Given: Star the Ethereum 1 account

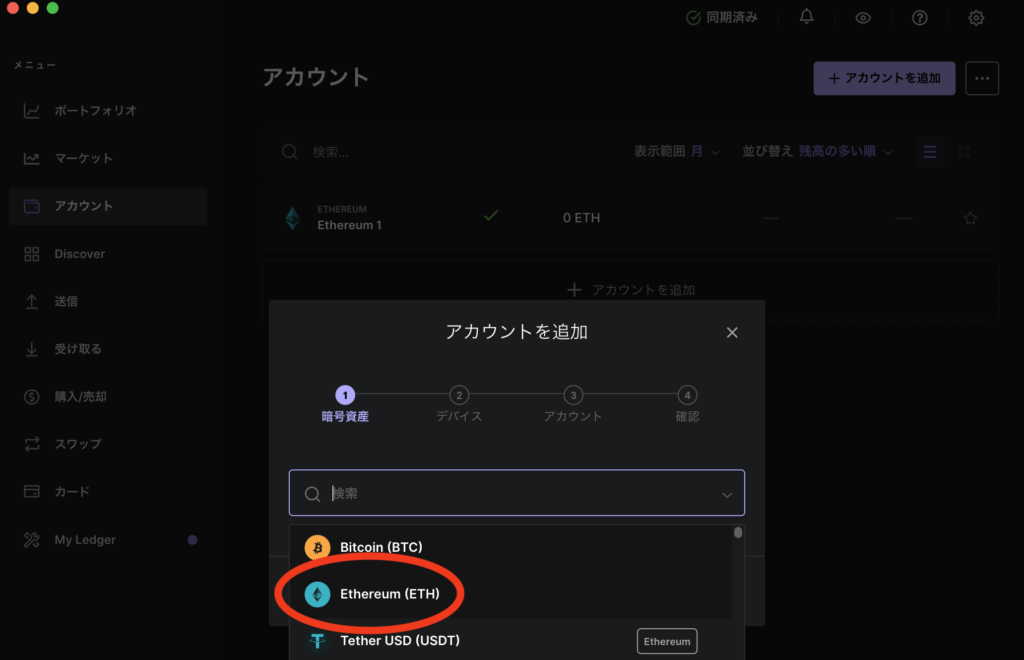Looking at the screenshot, I should [970, 218].
